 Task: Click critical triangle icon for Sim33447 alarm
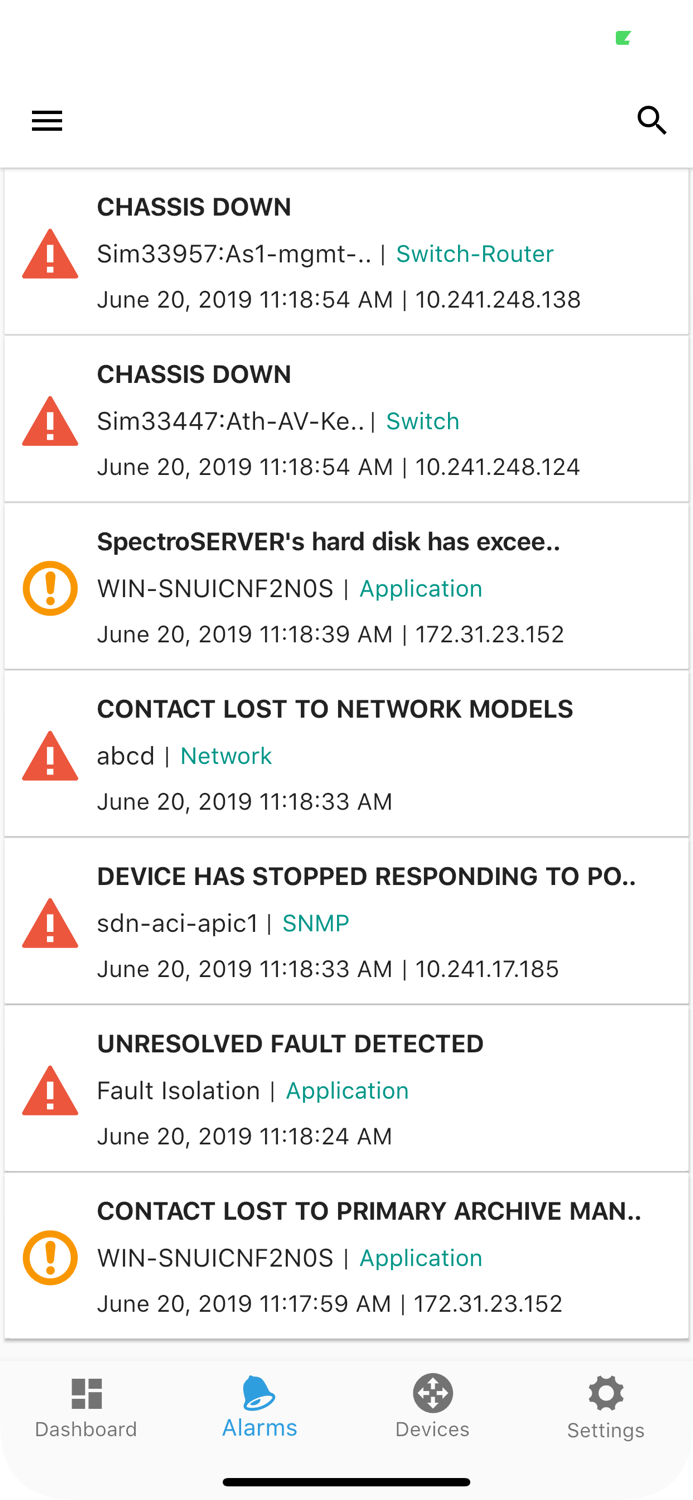[x=50, y=421]
